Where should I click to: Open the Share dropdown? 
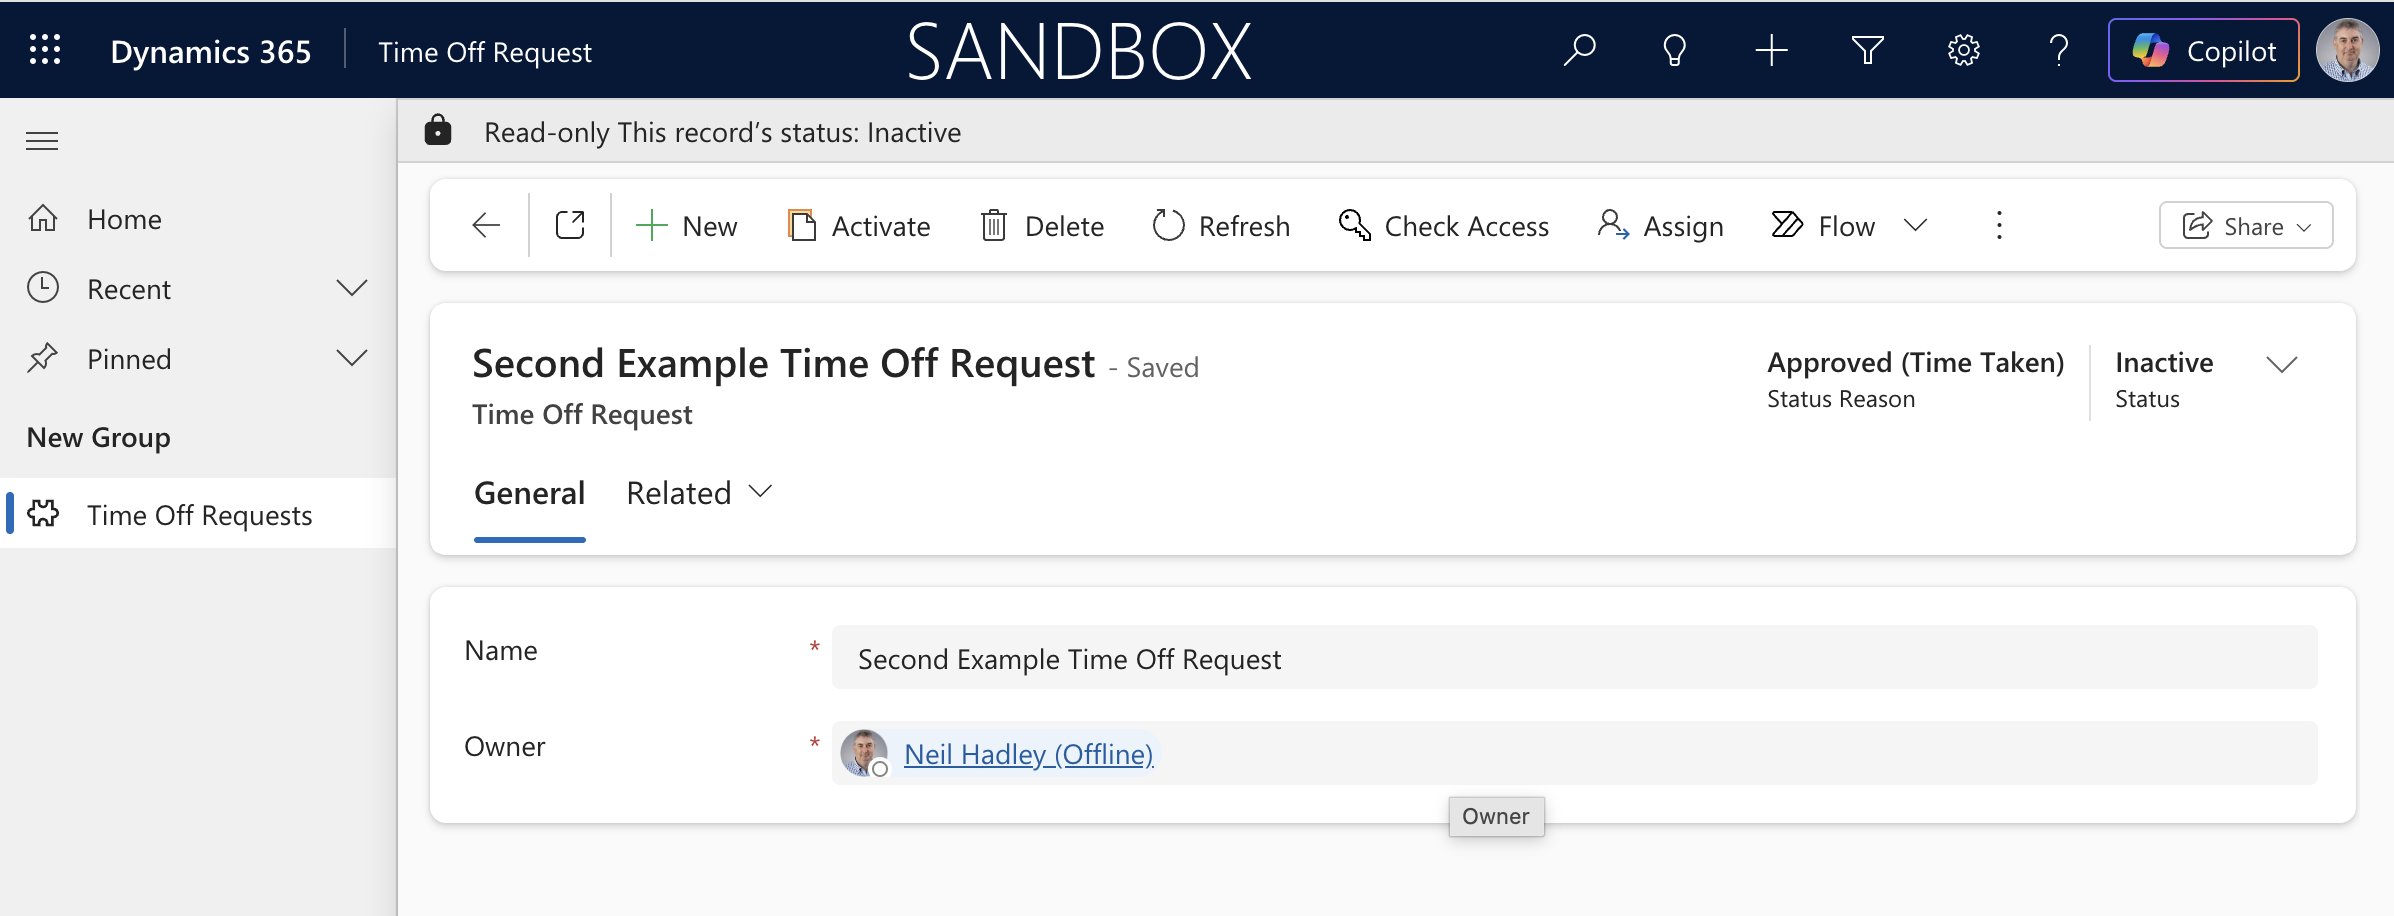(x=2246, y=225)
